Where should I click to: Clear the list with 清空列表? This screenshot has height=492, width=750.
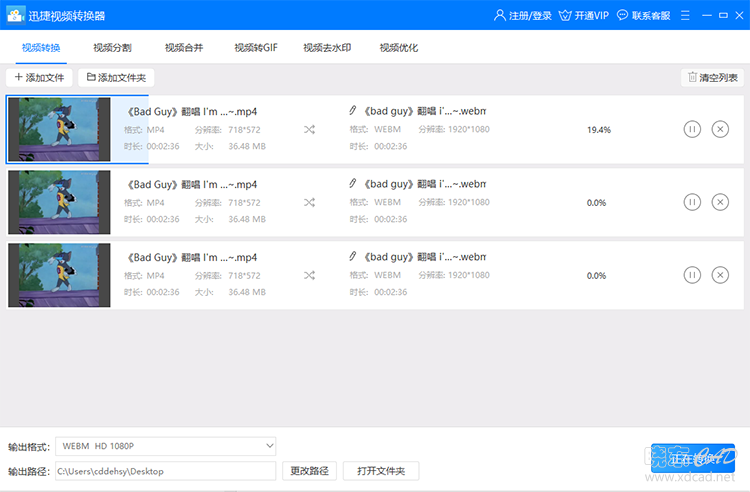tap(712, 77)
